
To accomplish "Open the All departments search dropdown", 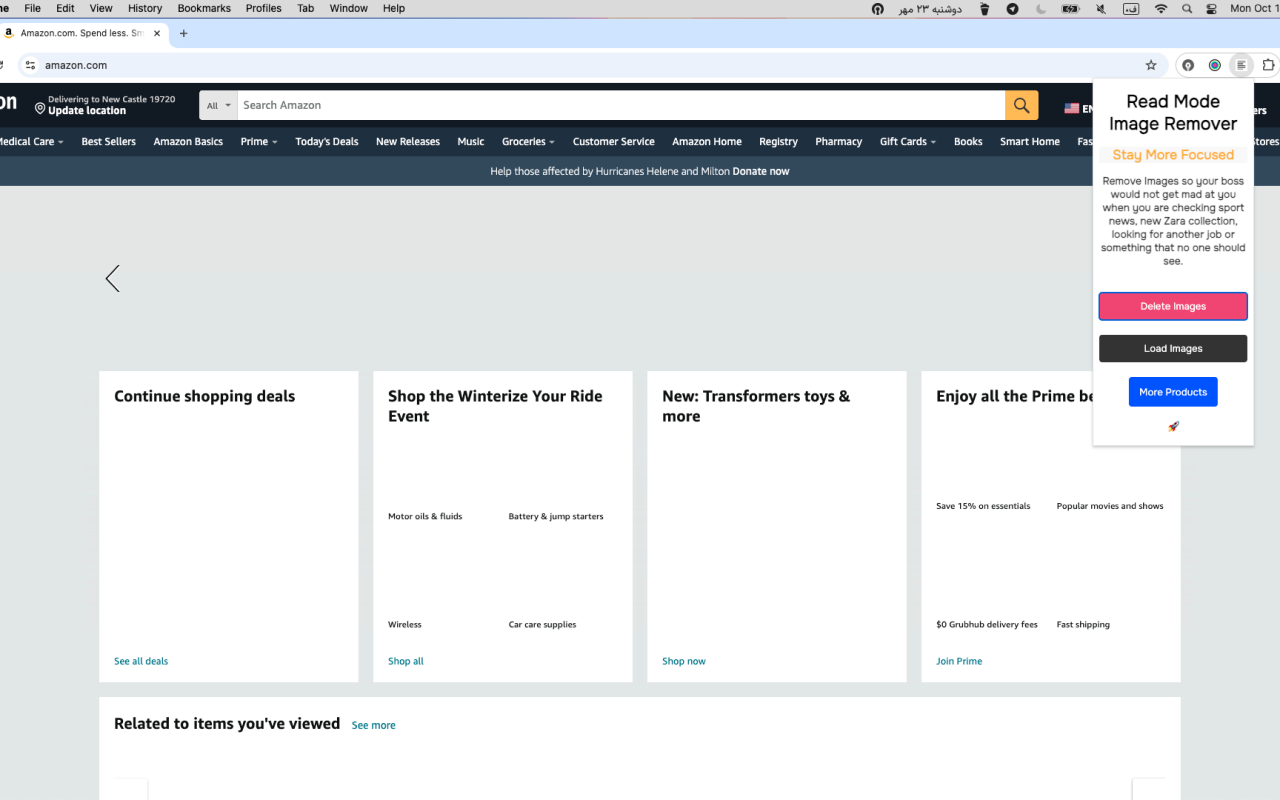I will [218, 105].
